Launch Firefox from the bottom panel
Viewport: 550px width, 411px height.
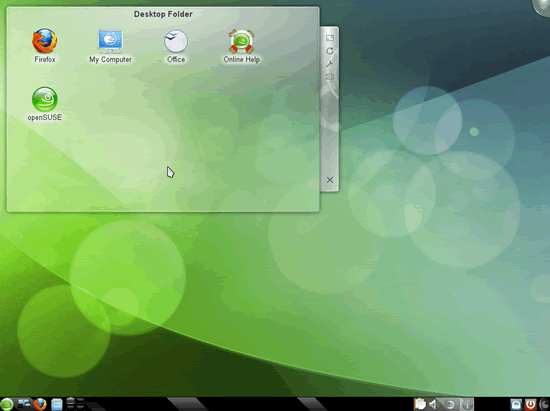[40, 404]
